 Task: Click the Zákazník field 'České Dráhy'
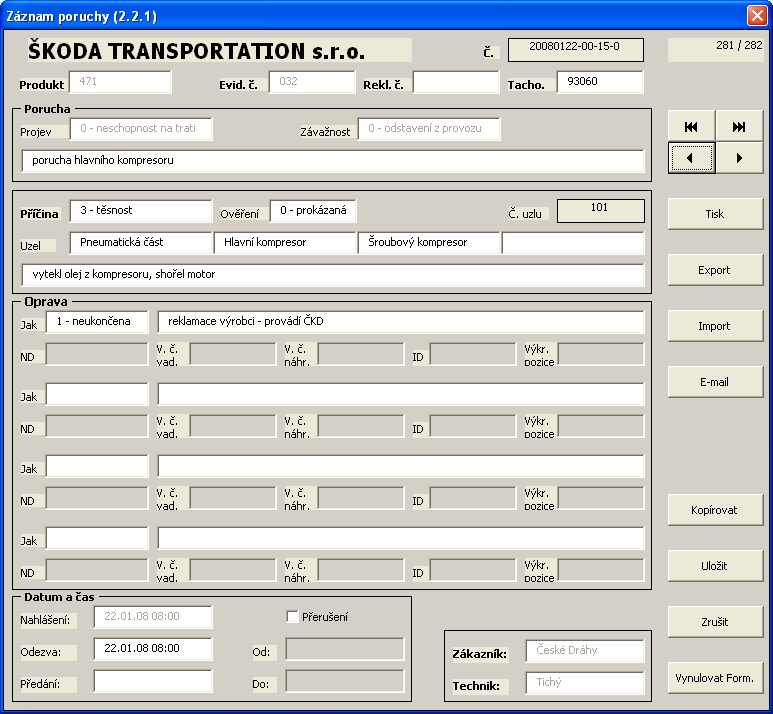pyautogui.click(x=585, y=651)
